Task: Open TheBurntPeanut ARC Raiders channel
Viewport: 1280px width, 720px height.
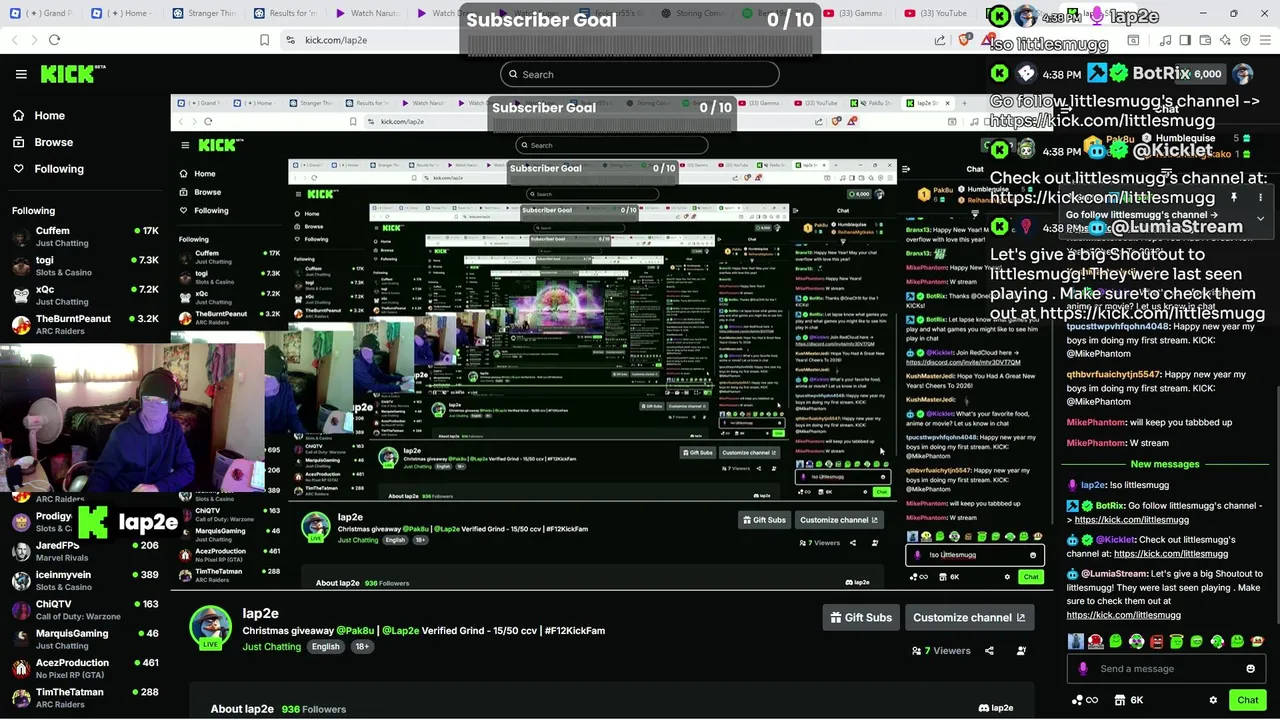Action: click(x=85, y=324)
